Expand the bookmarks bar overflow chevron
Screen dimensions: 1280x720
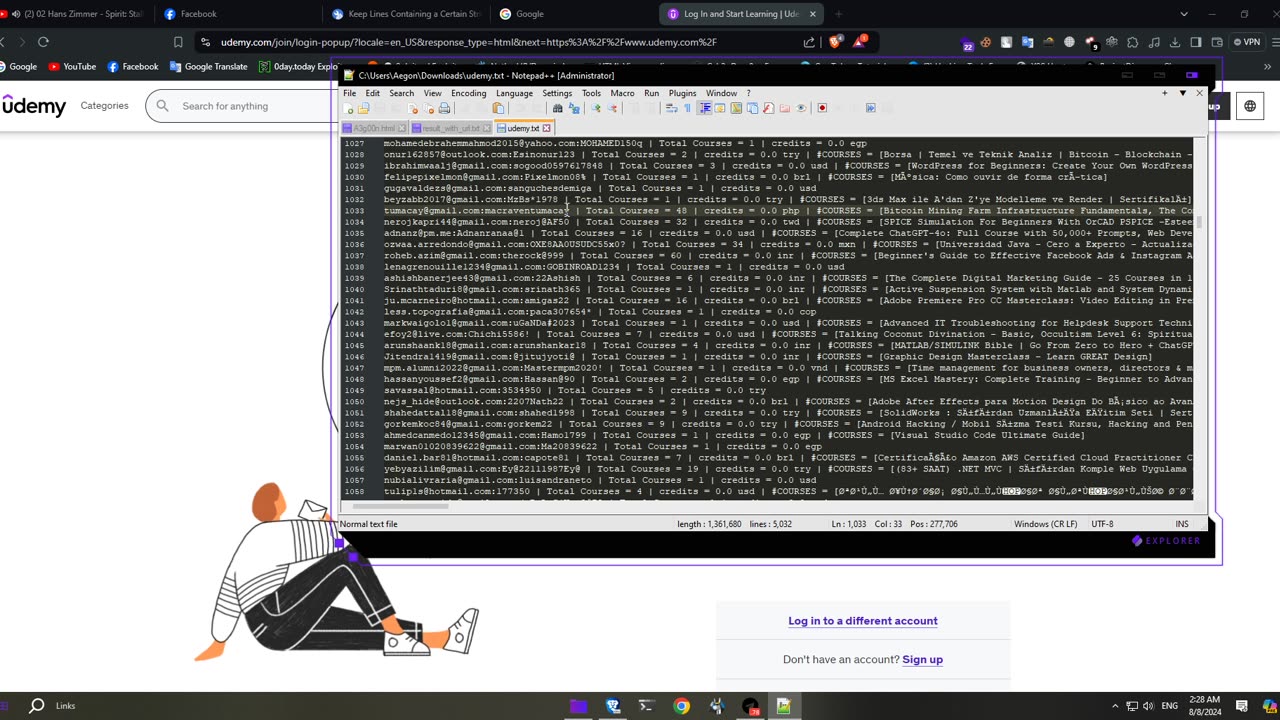(1267, 67)
